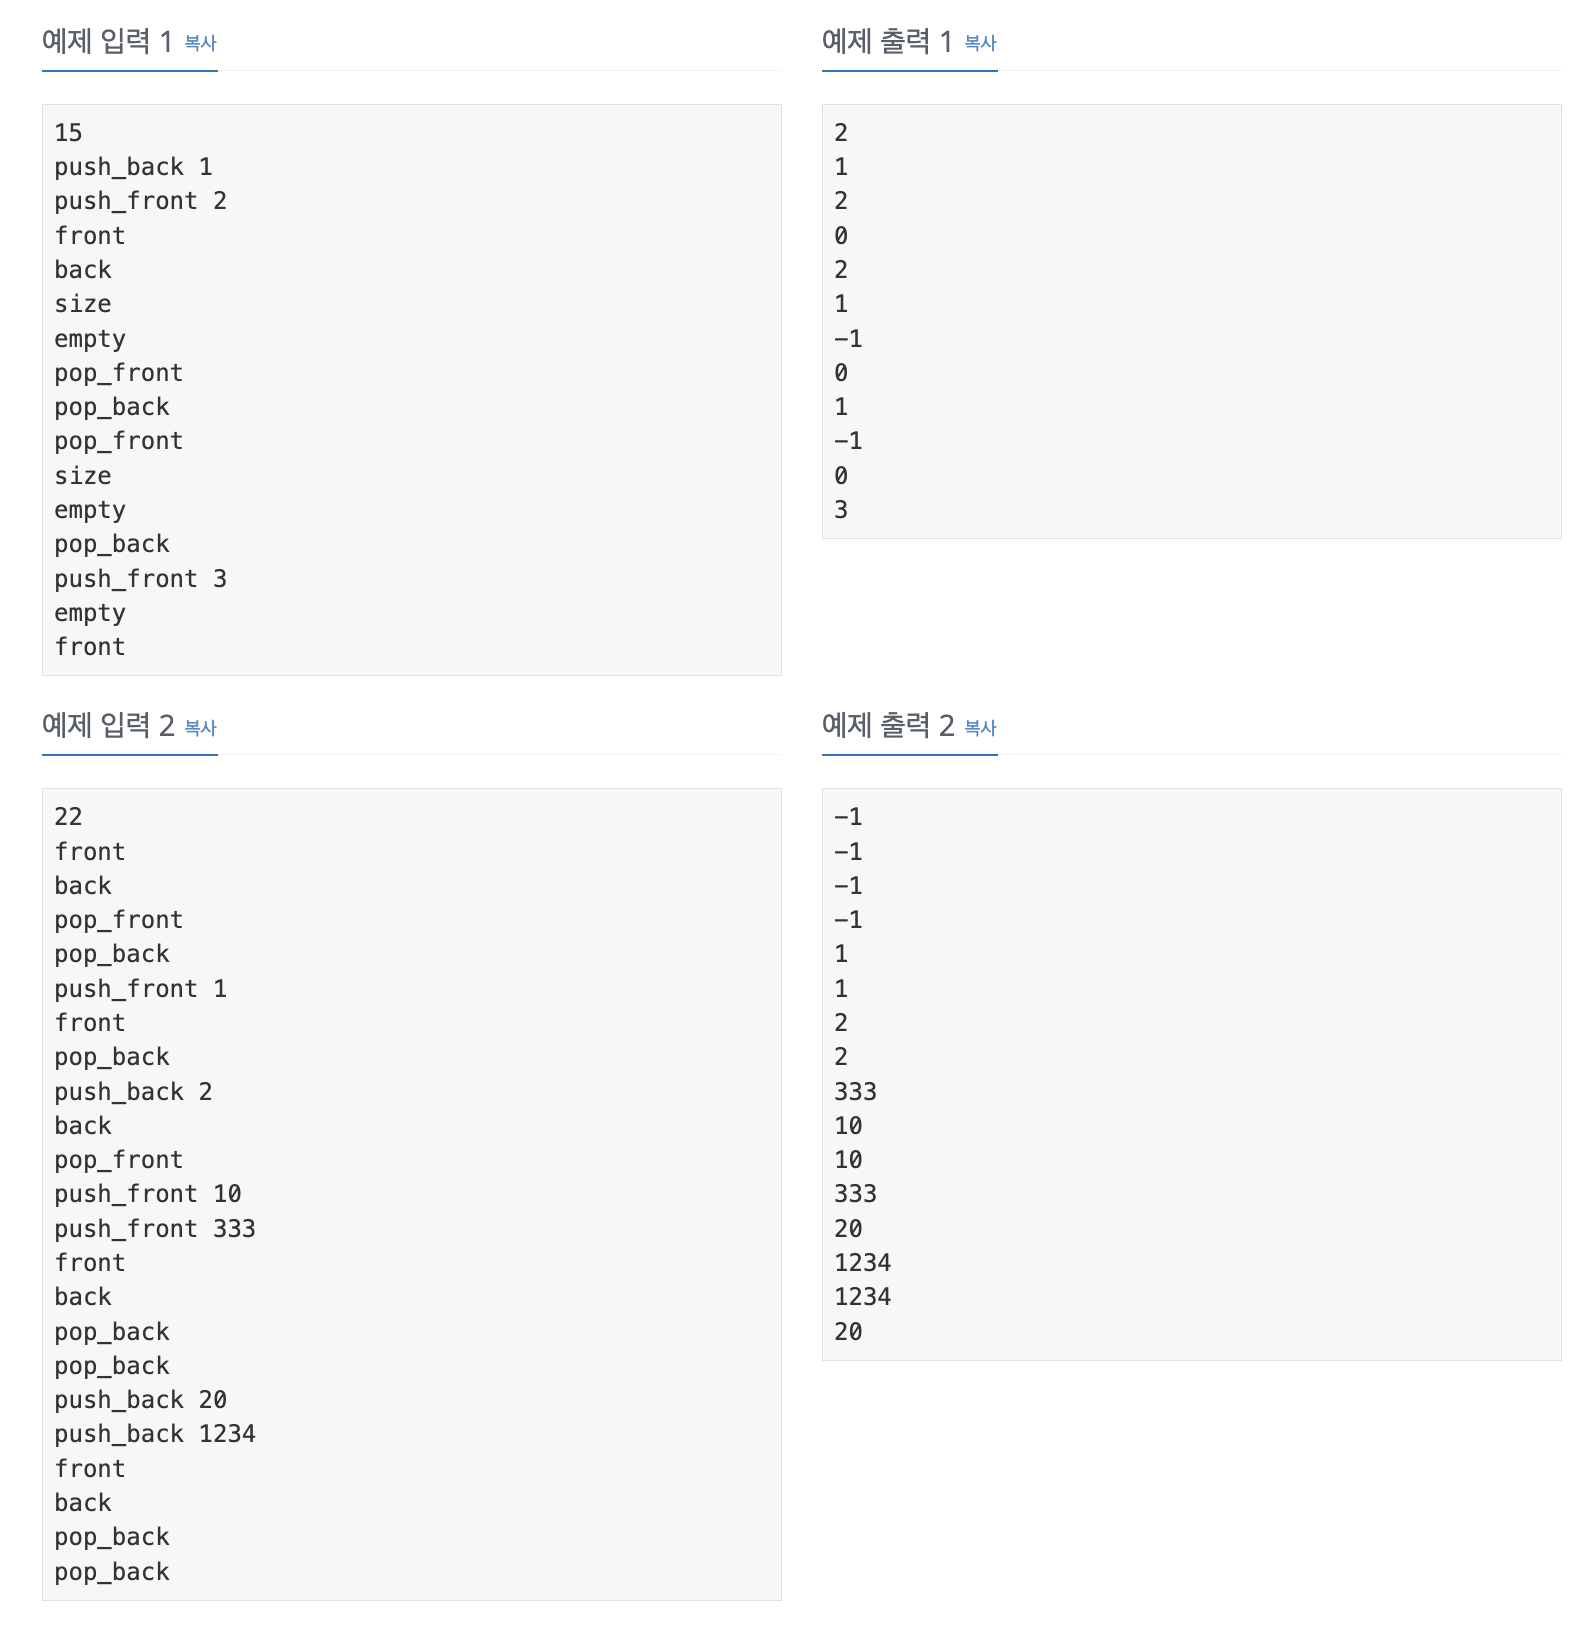Click the 예제 출력 1 heading
Viewport: 1594px width, 1628px height.
(887, 42)
